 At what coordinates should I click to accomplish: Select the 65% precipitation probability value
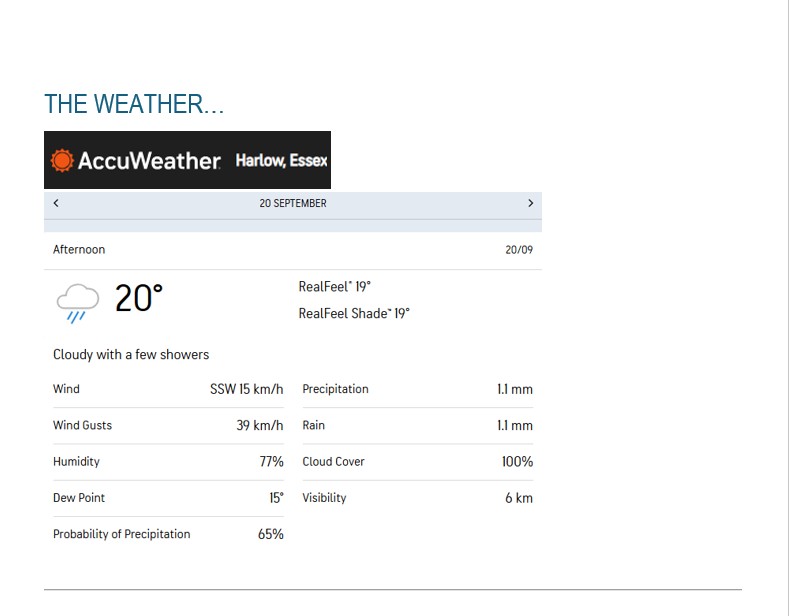pyautogui.click(x=271, y=534)
